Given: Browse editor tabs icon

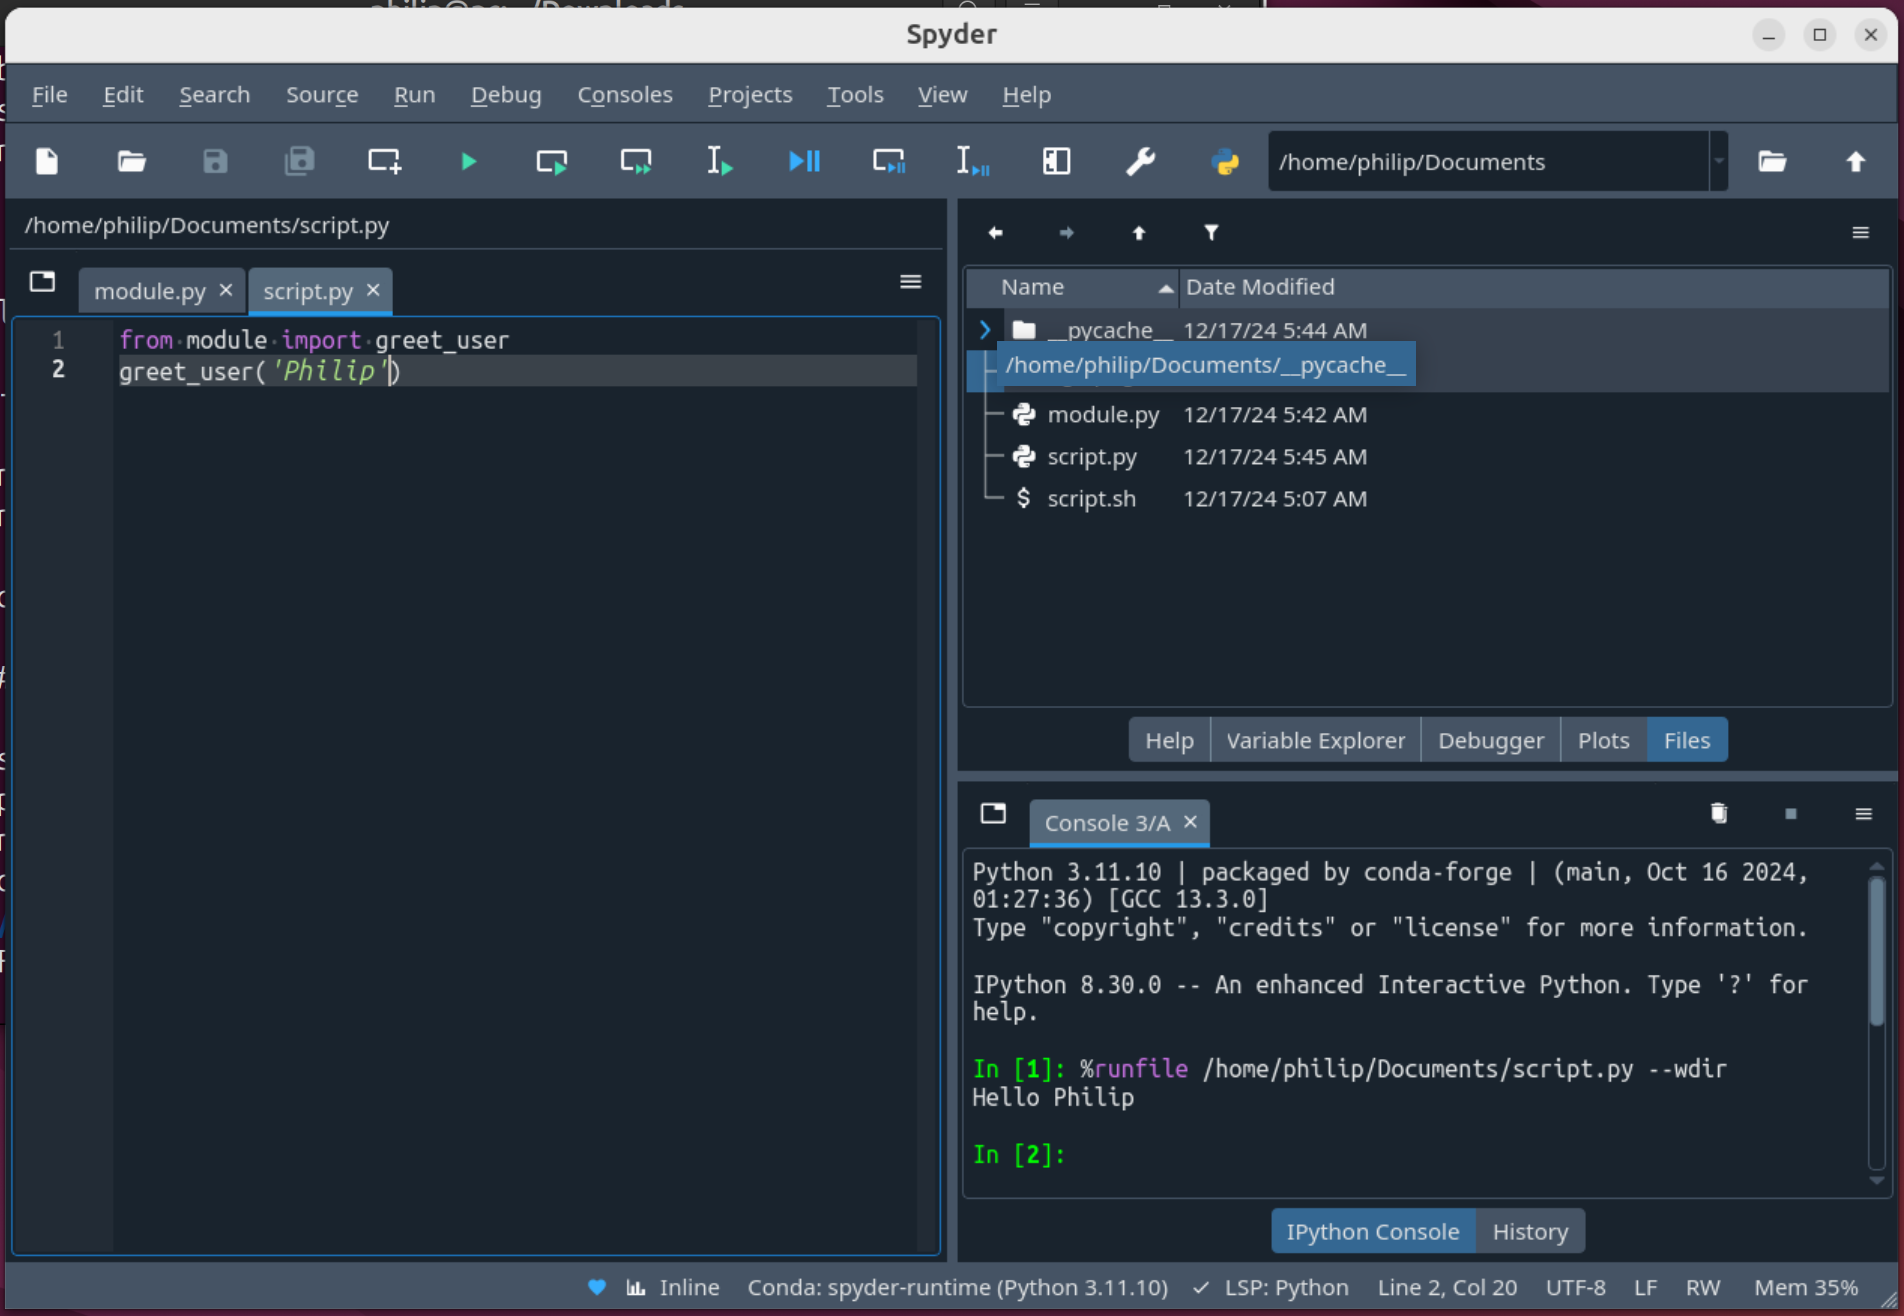Looking at the screenshot, I should (x=42, y=282).
